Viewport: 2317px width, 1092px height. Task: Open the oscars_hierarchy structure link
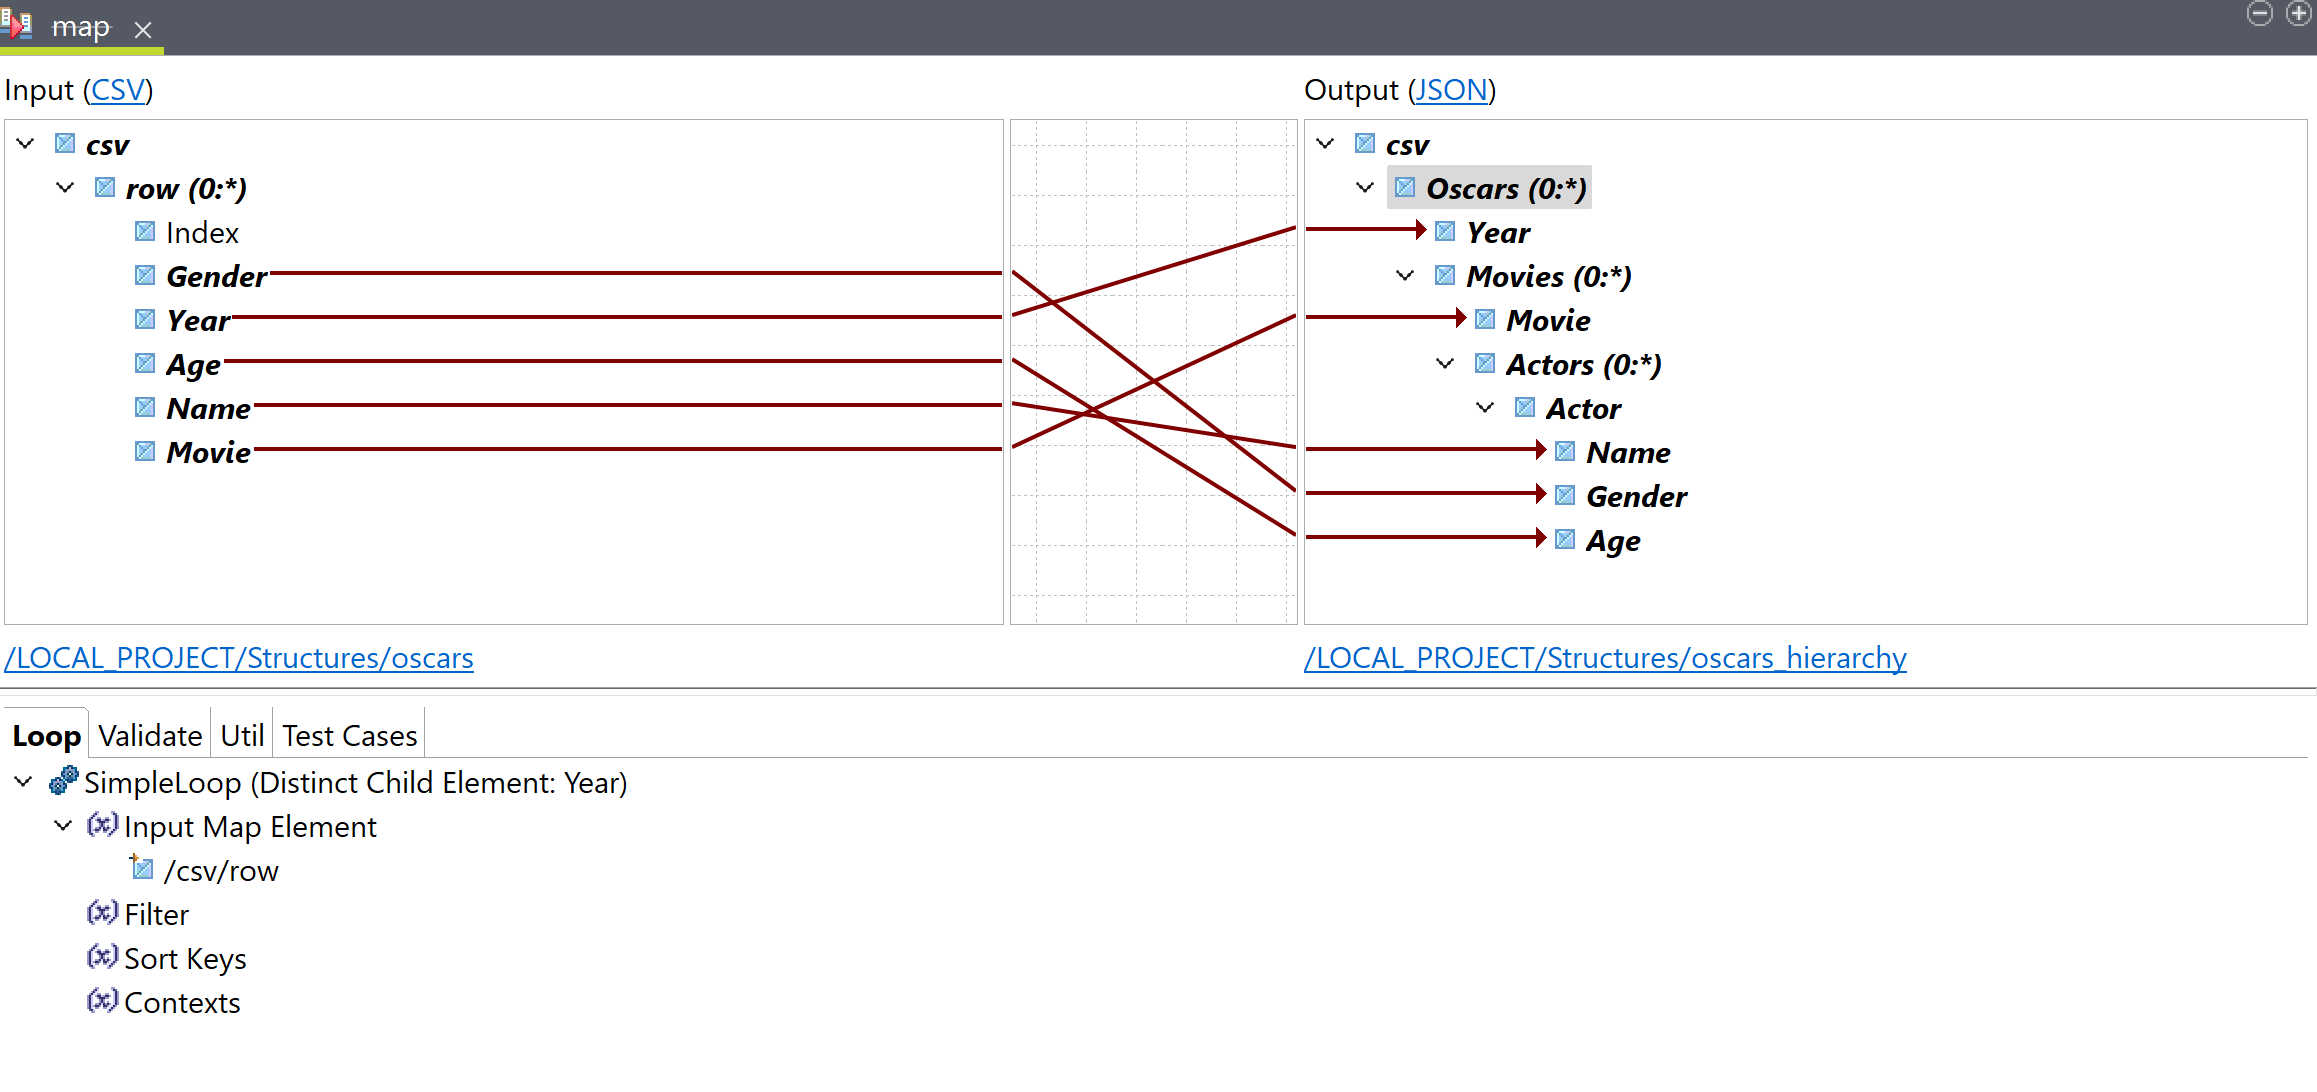[1604, 658]
